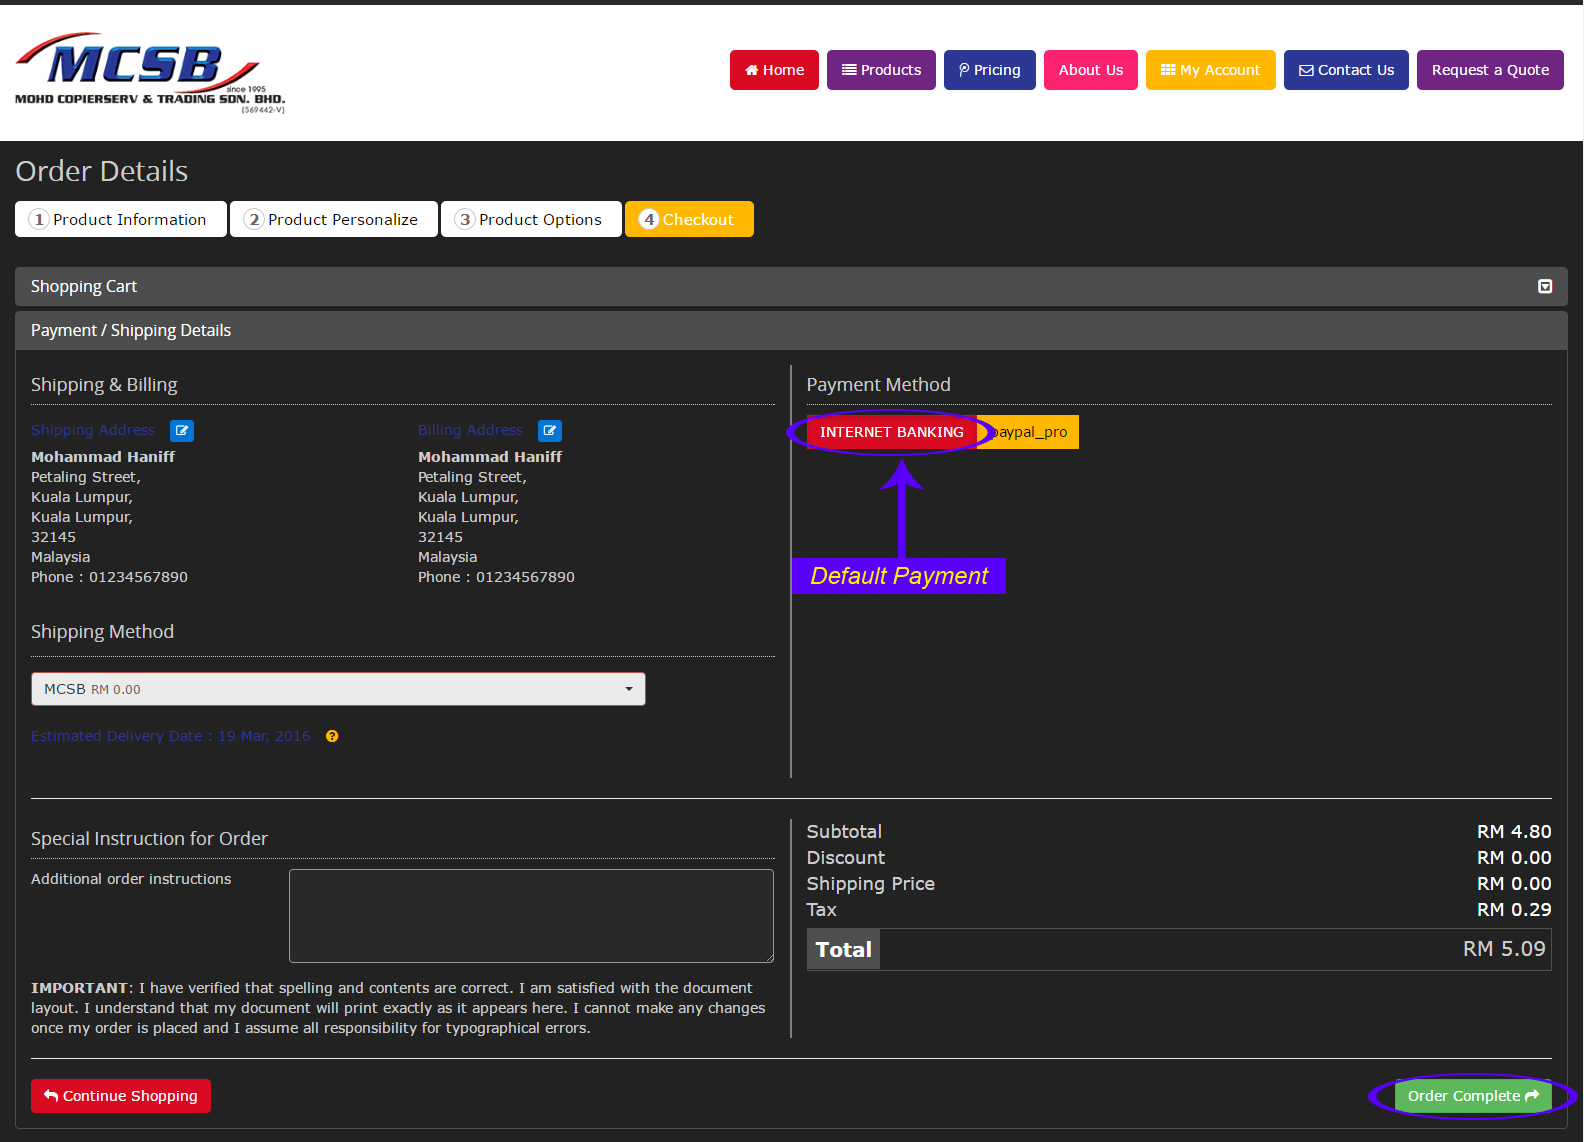The image size is (1584, 1142).
Task: Select step 4 Checkout tab
Action: [689, 219]
